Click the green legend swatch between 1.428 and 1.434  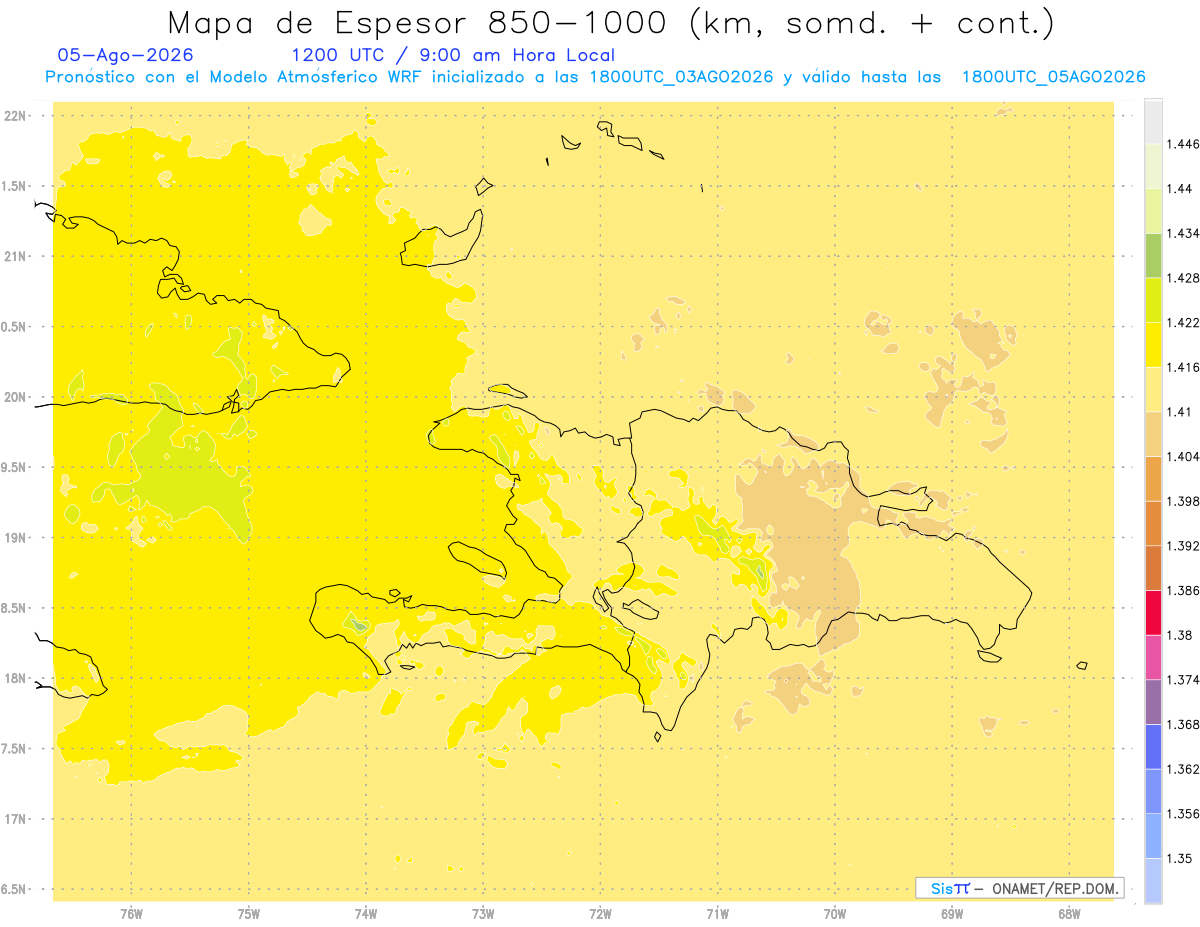(1153, 255)
